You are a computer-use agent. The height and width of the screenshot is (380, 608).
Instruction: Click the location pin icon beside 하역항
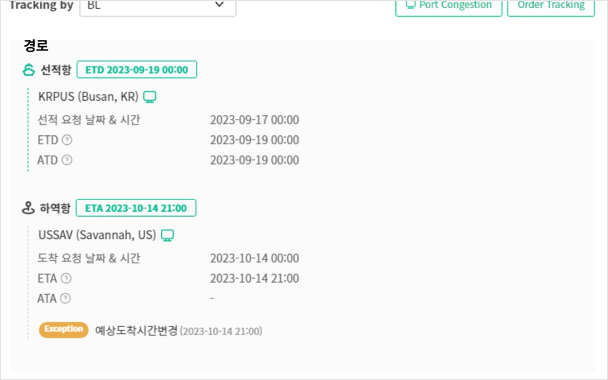[x=28, y=208]
